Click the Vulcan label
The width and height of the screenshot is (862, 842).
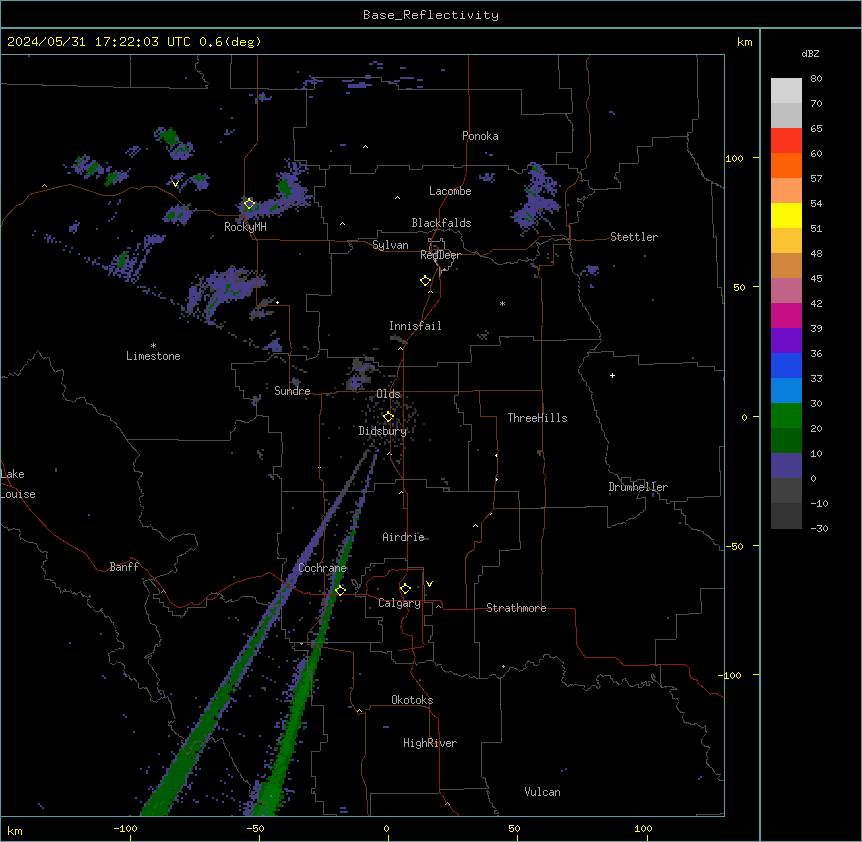click(x=542, y=792)
